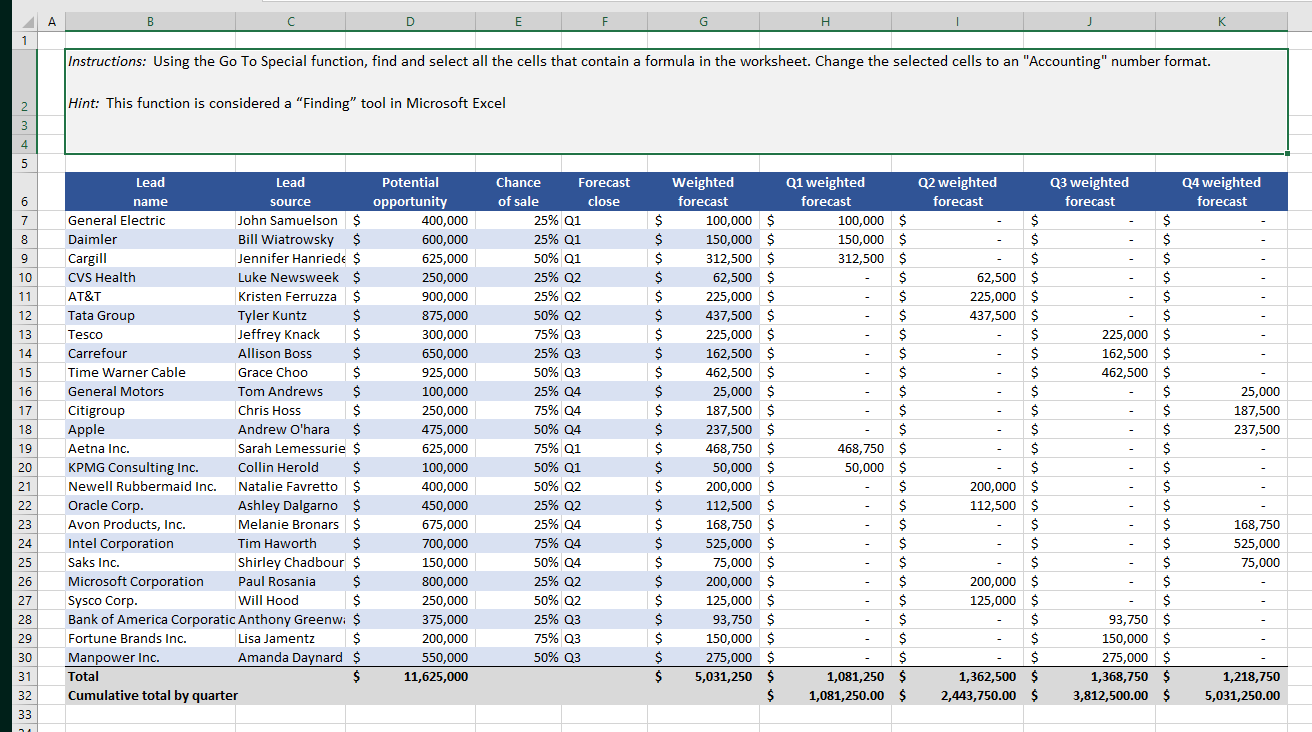The image size is (1312, 732).
Task: Select the 'KPMG Consulting Inc.' cell
Action: 150,467
